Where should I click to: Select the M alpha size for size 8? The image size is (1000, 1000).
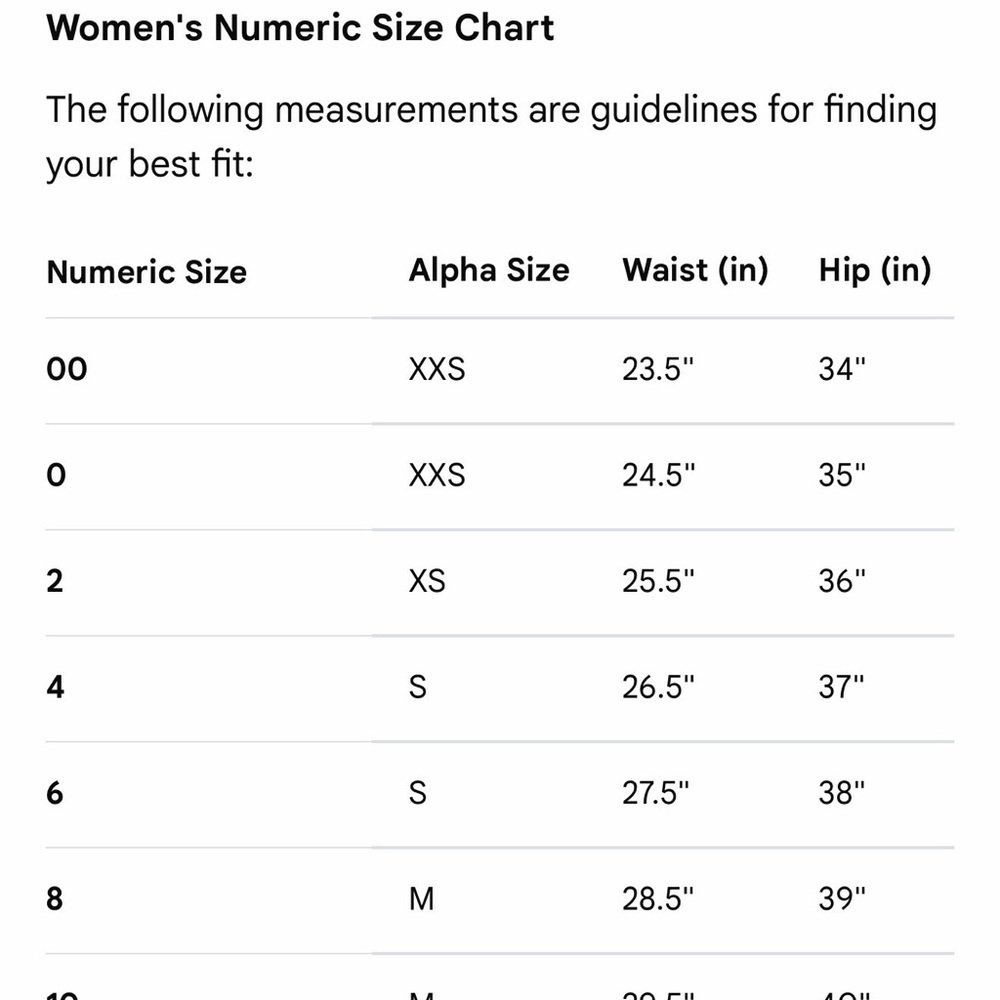(x=422, y=899)
